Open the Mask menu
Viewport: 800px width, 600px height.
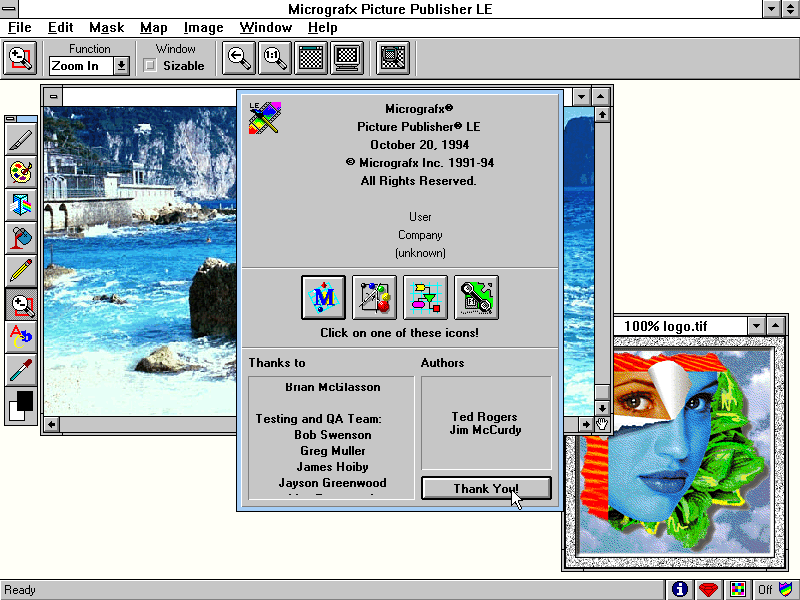point(106,28)
